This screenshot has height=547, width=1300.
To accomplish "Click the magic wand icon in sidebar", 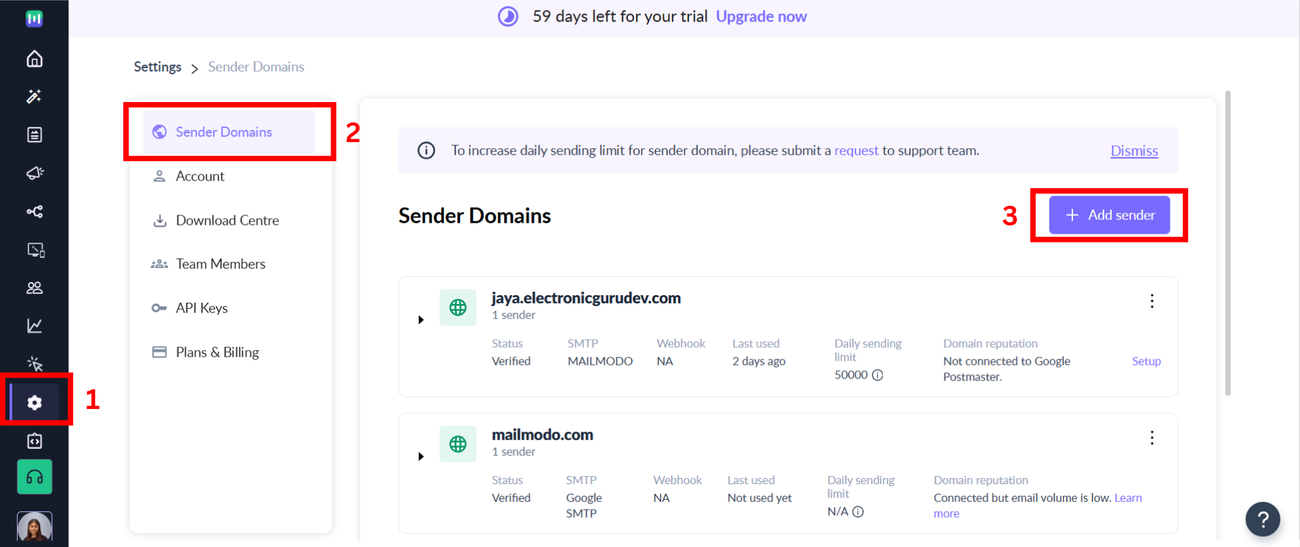I will 34,97.
